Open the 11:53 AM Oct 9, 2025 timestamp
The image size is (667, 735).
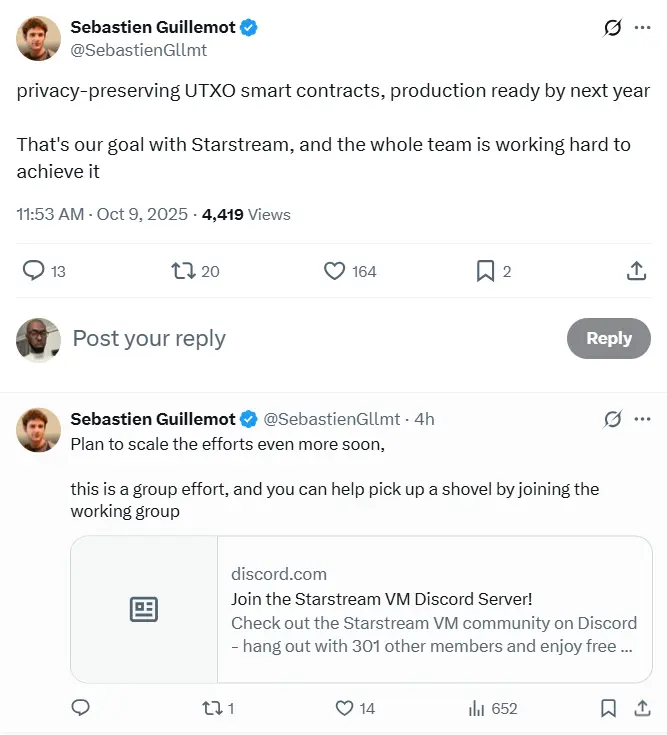tap(102, 214)
